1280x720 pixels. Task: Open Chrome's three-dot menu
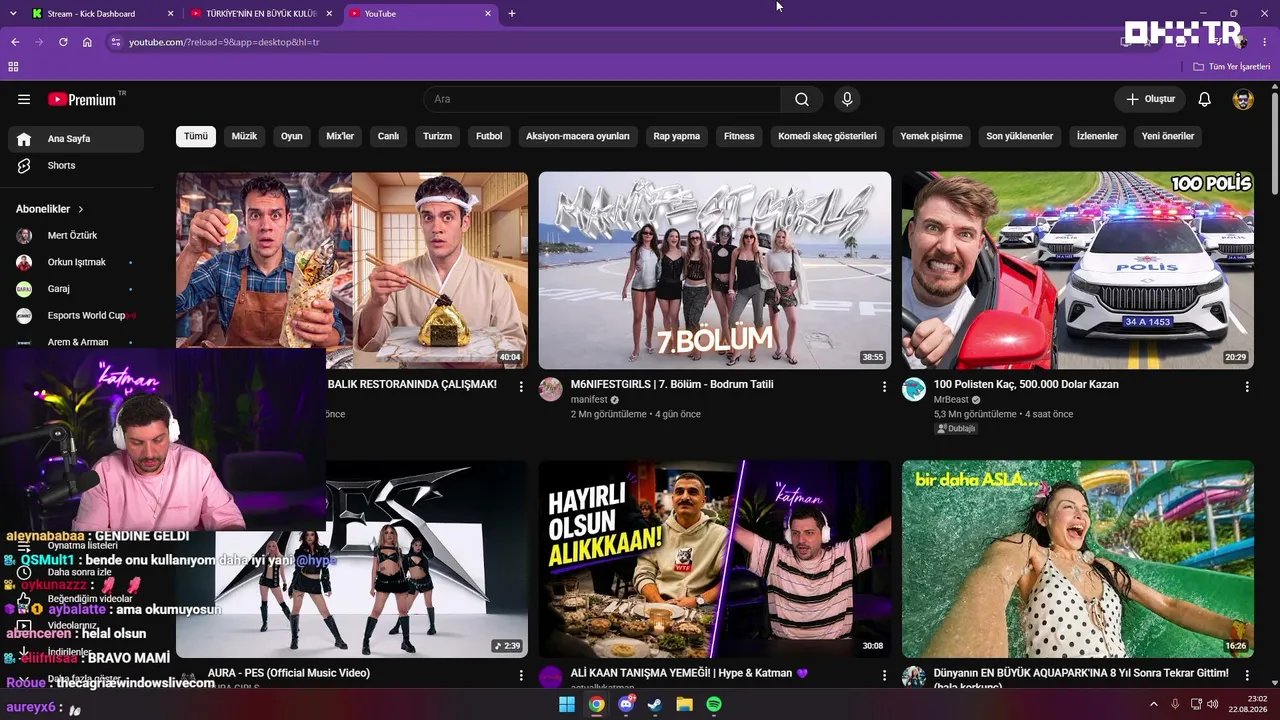point(1265,42)
